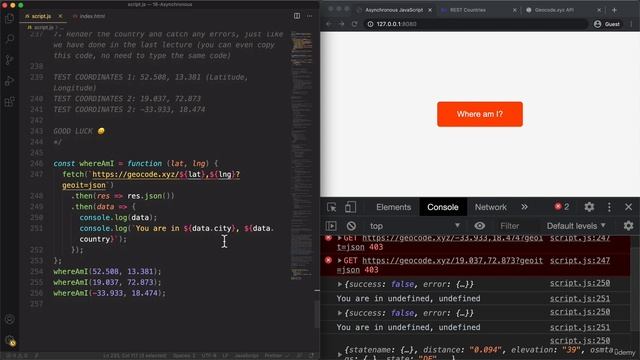Activate DevTools inspect element picker
The width and height of the screenshot is (640, 360).
tap(331, 207)
